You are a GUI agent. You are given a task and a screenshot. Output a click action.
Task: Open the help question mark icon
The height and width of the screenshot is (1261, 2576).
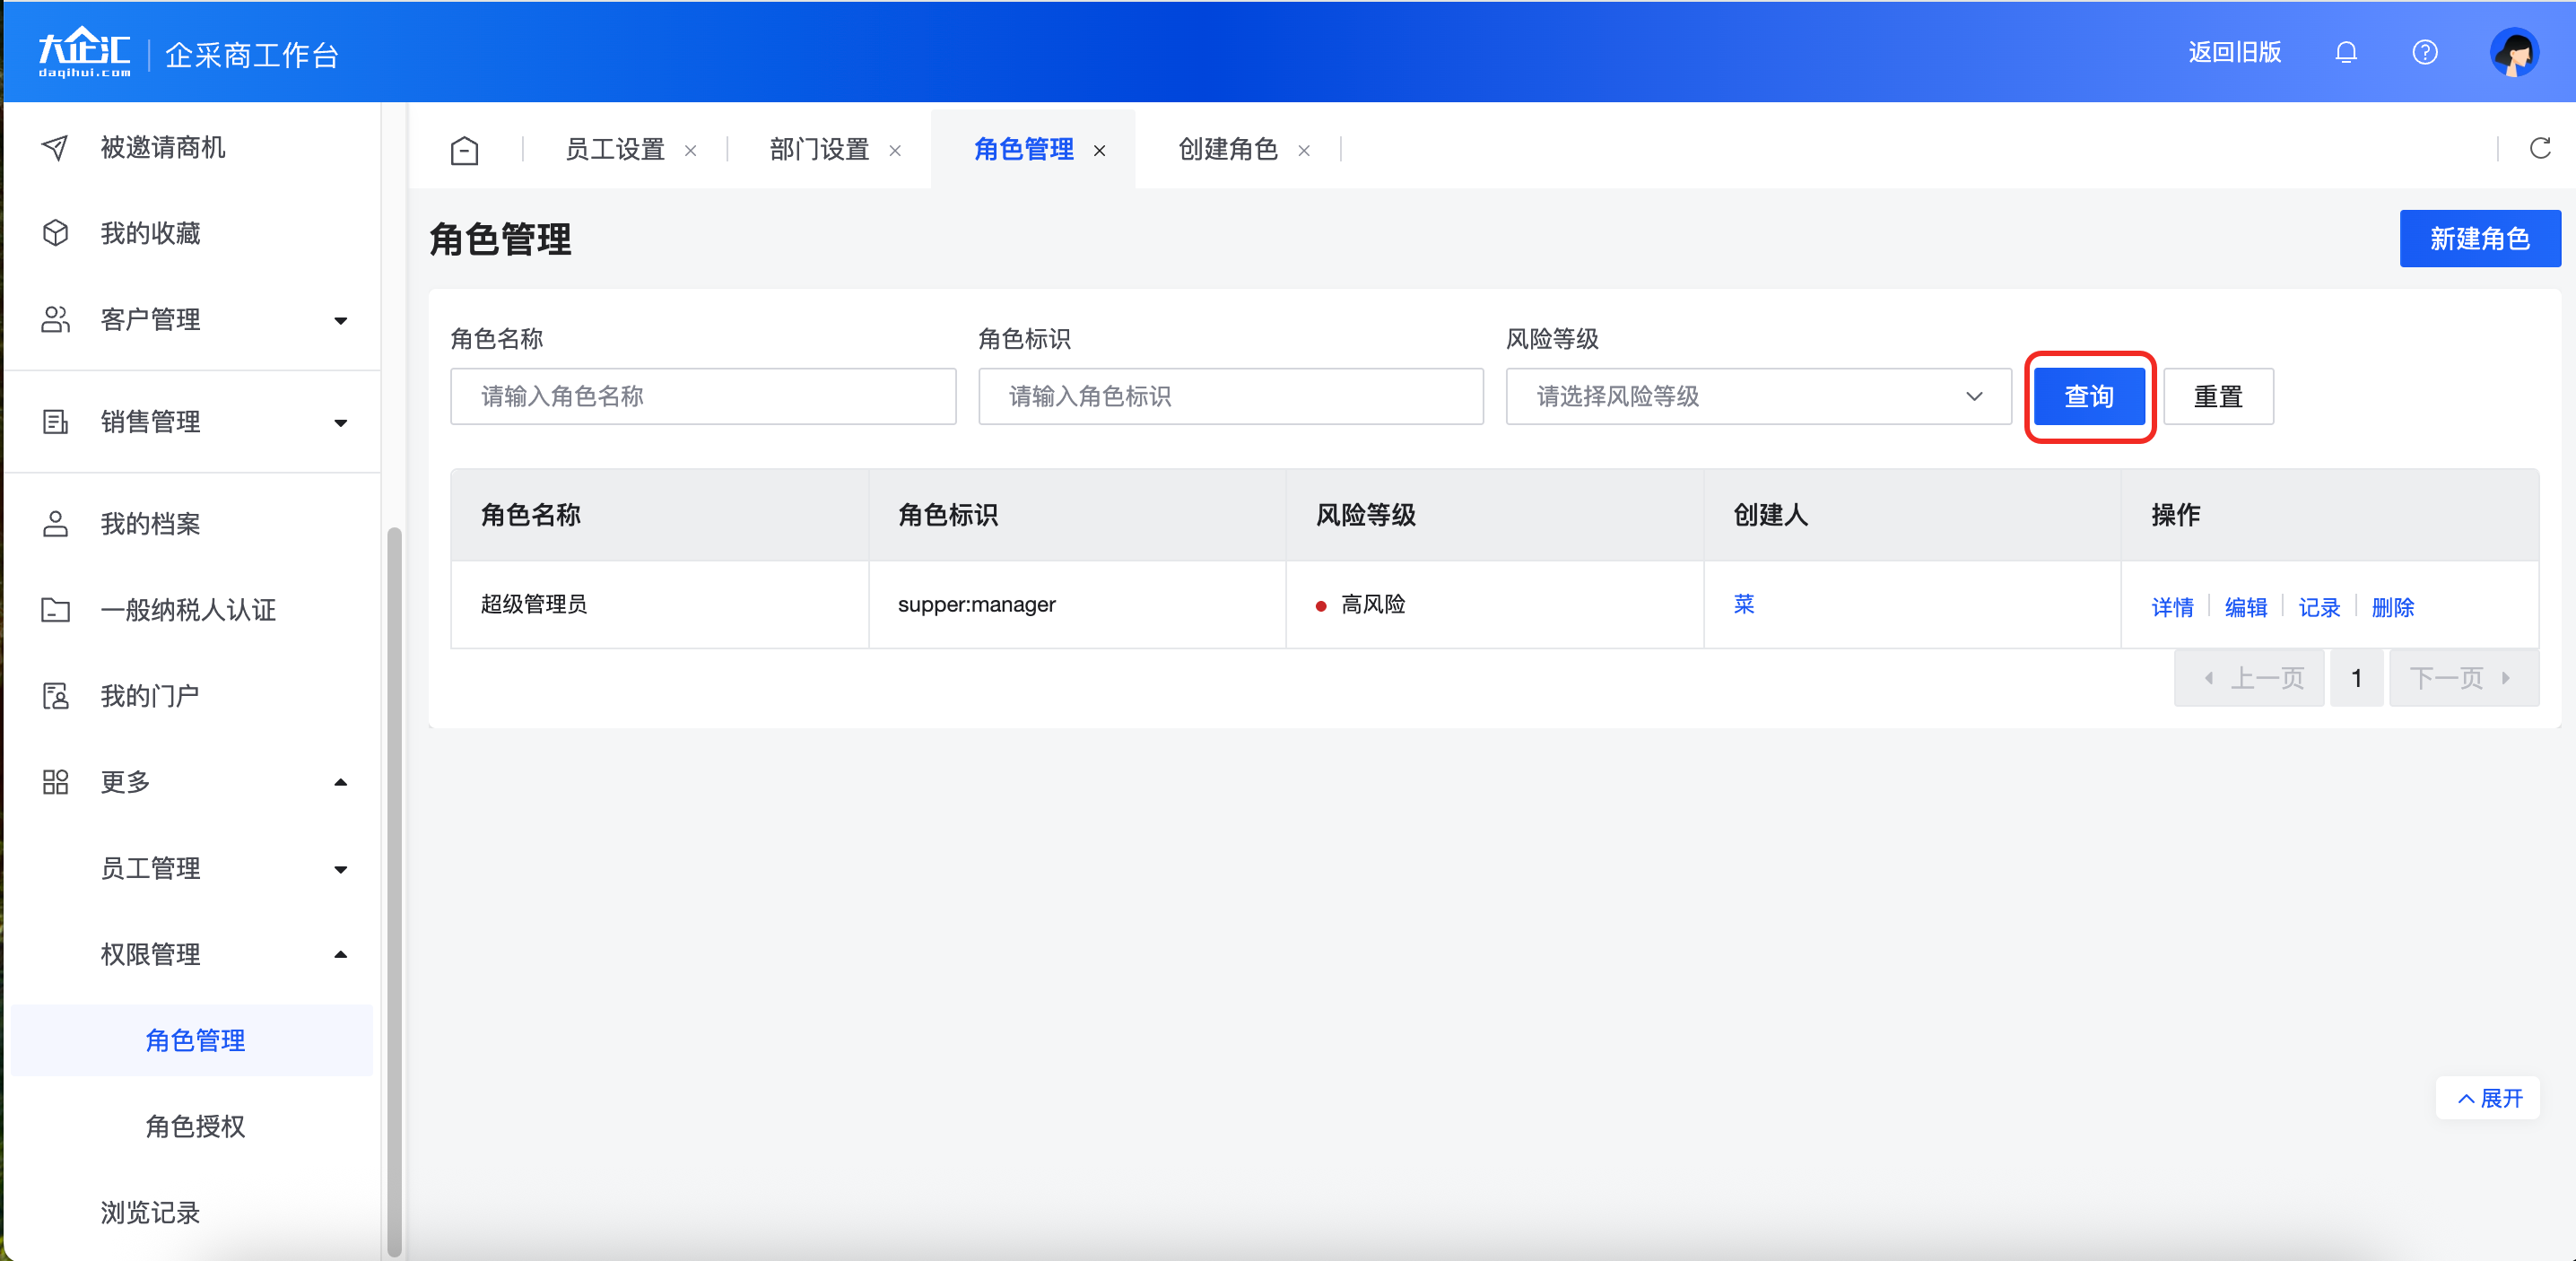click(x=2424, y=52)
